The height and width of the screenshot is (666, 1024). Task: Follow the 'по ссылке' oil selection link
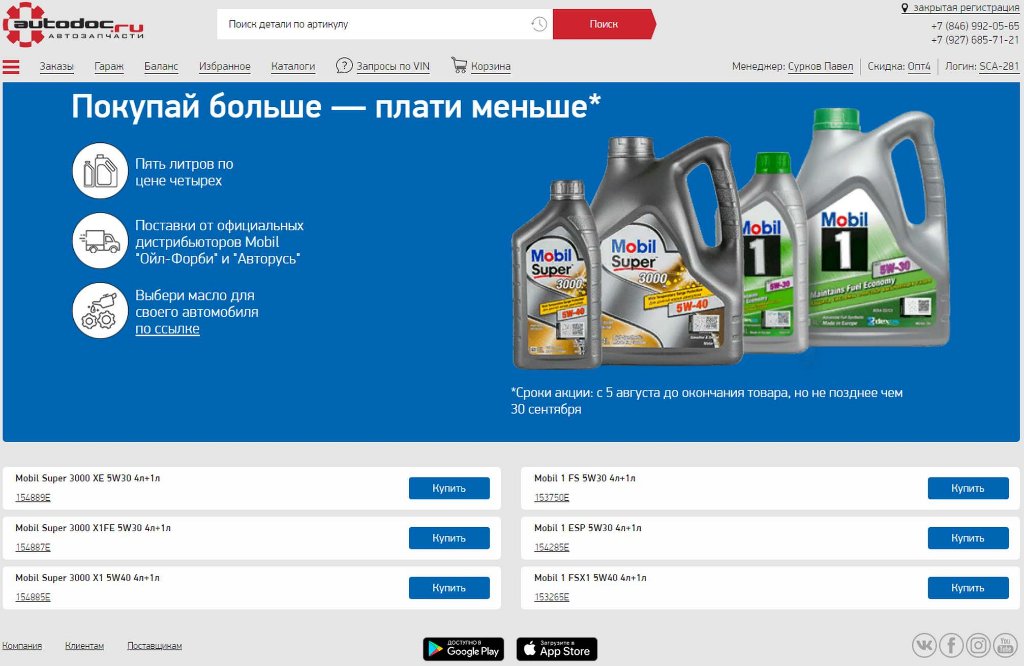[x=167, y=329]
